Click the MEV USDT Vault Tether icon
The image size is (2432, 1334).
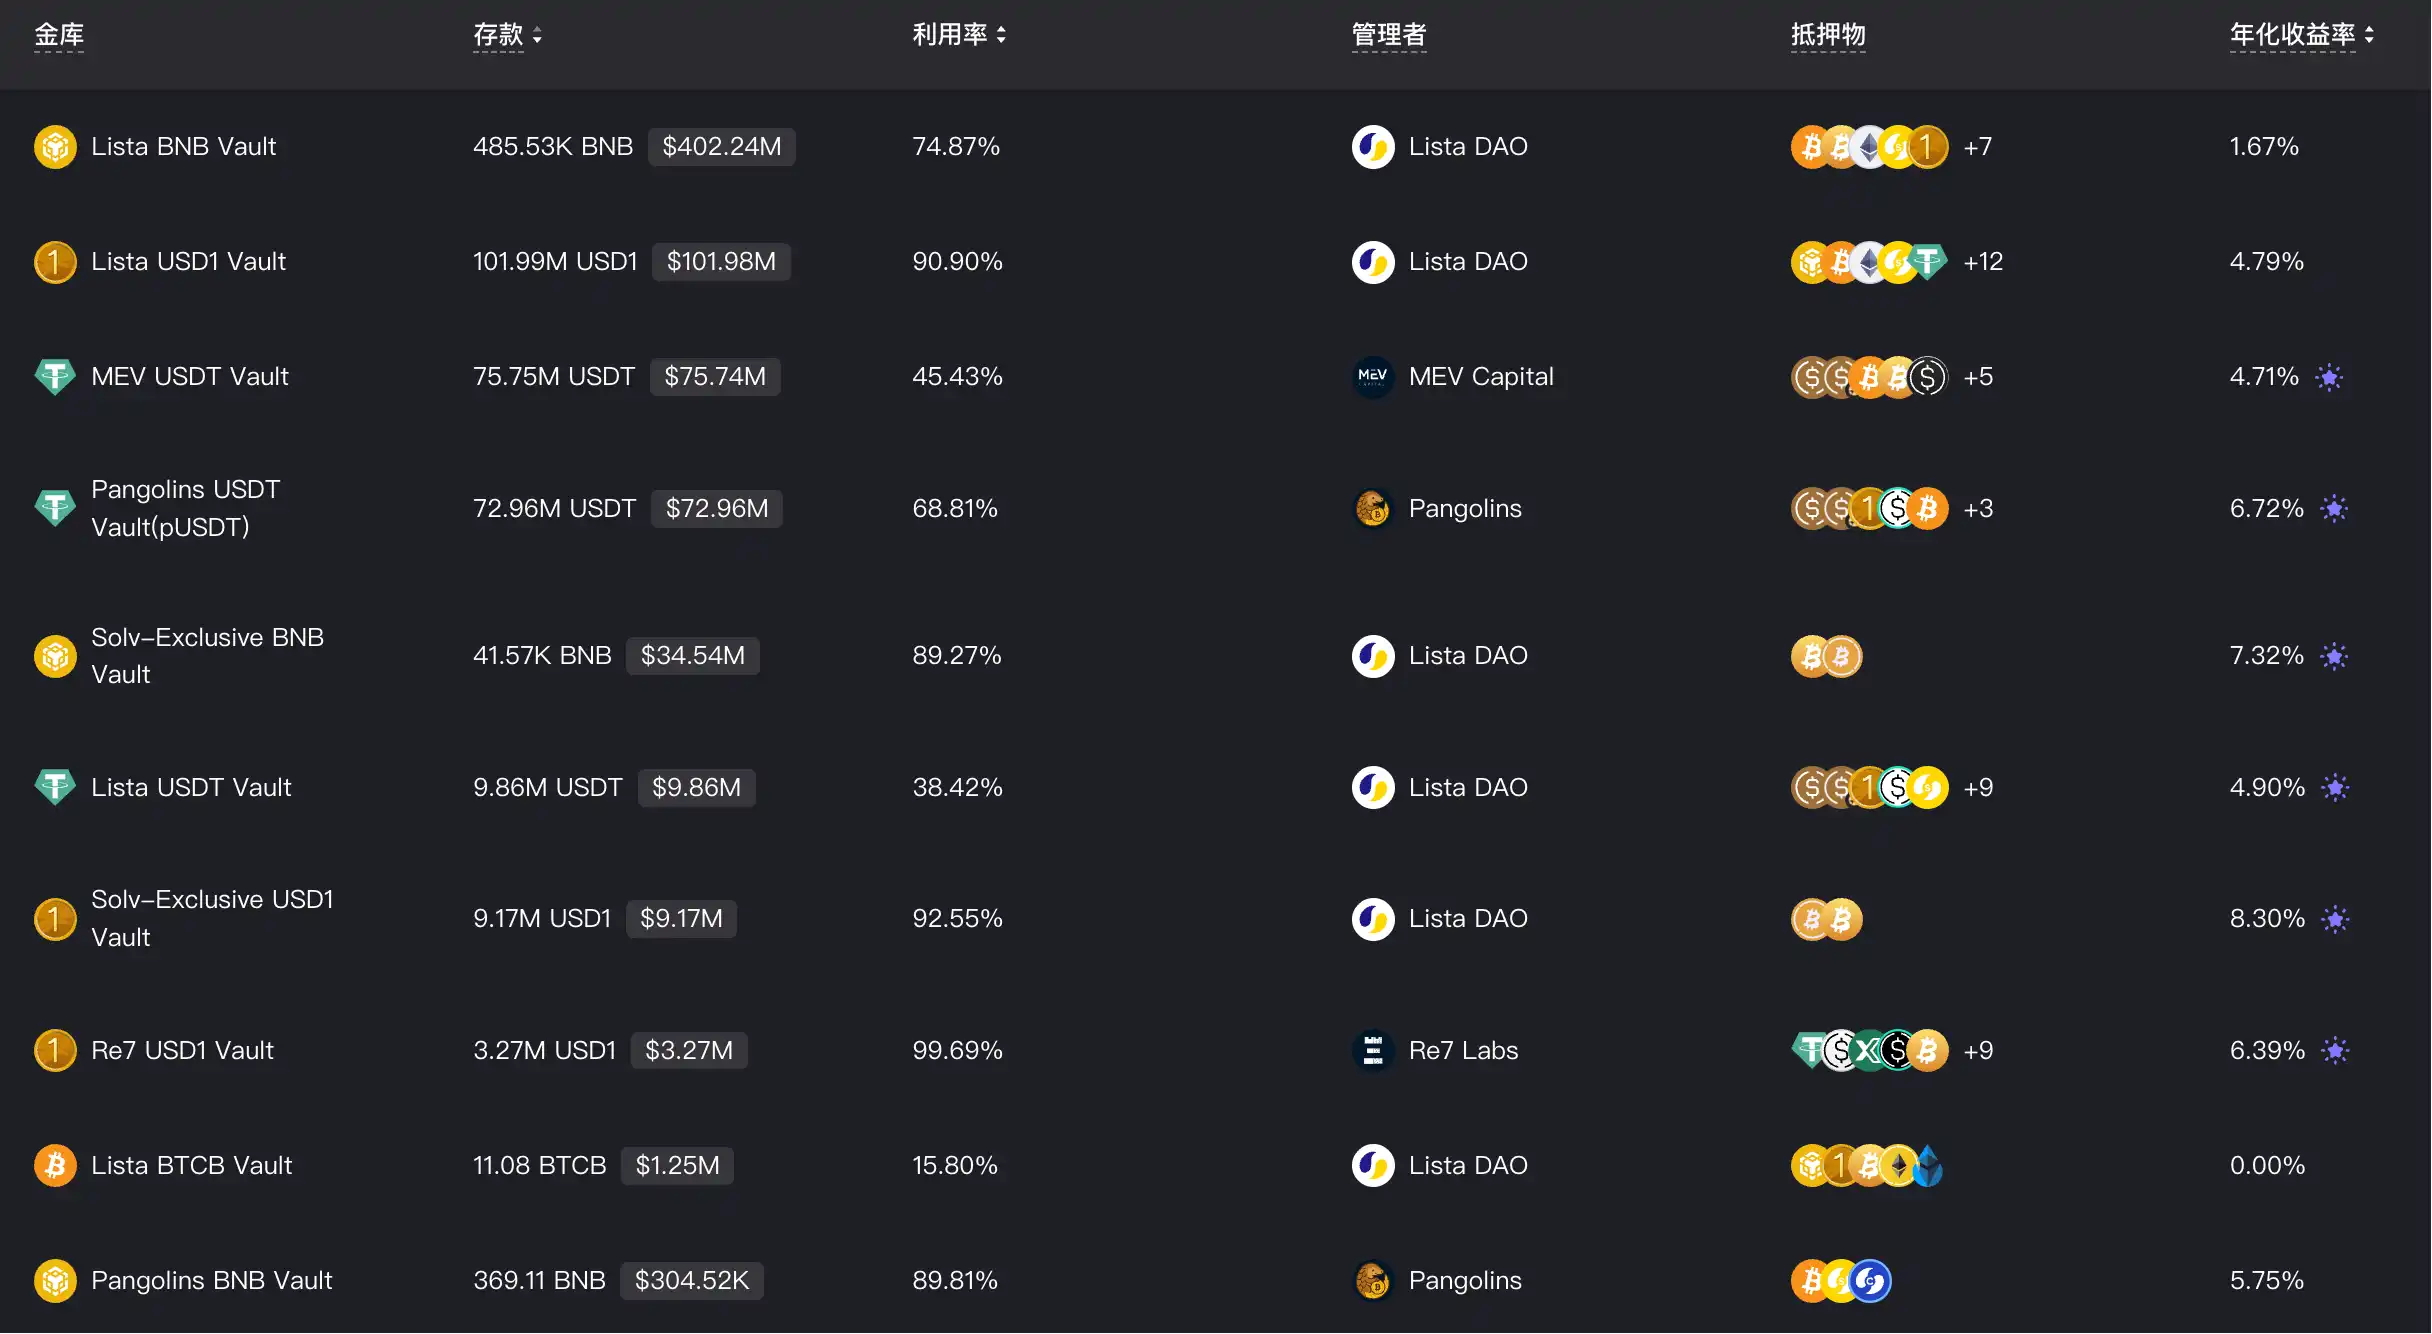55,377
